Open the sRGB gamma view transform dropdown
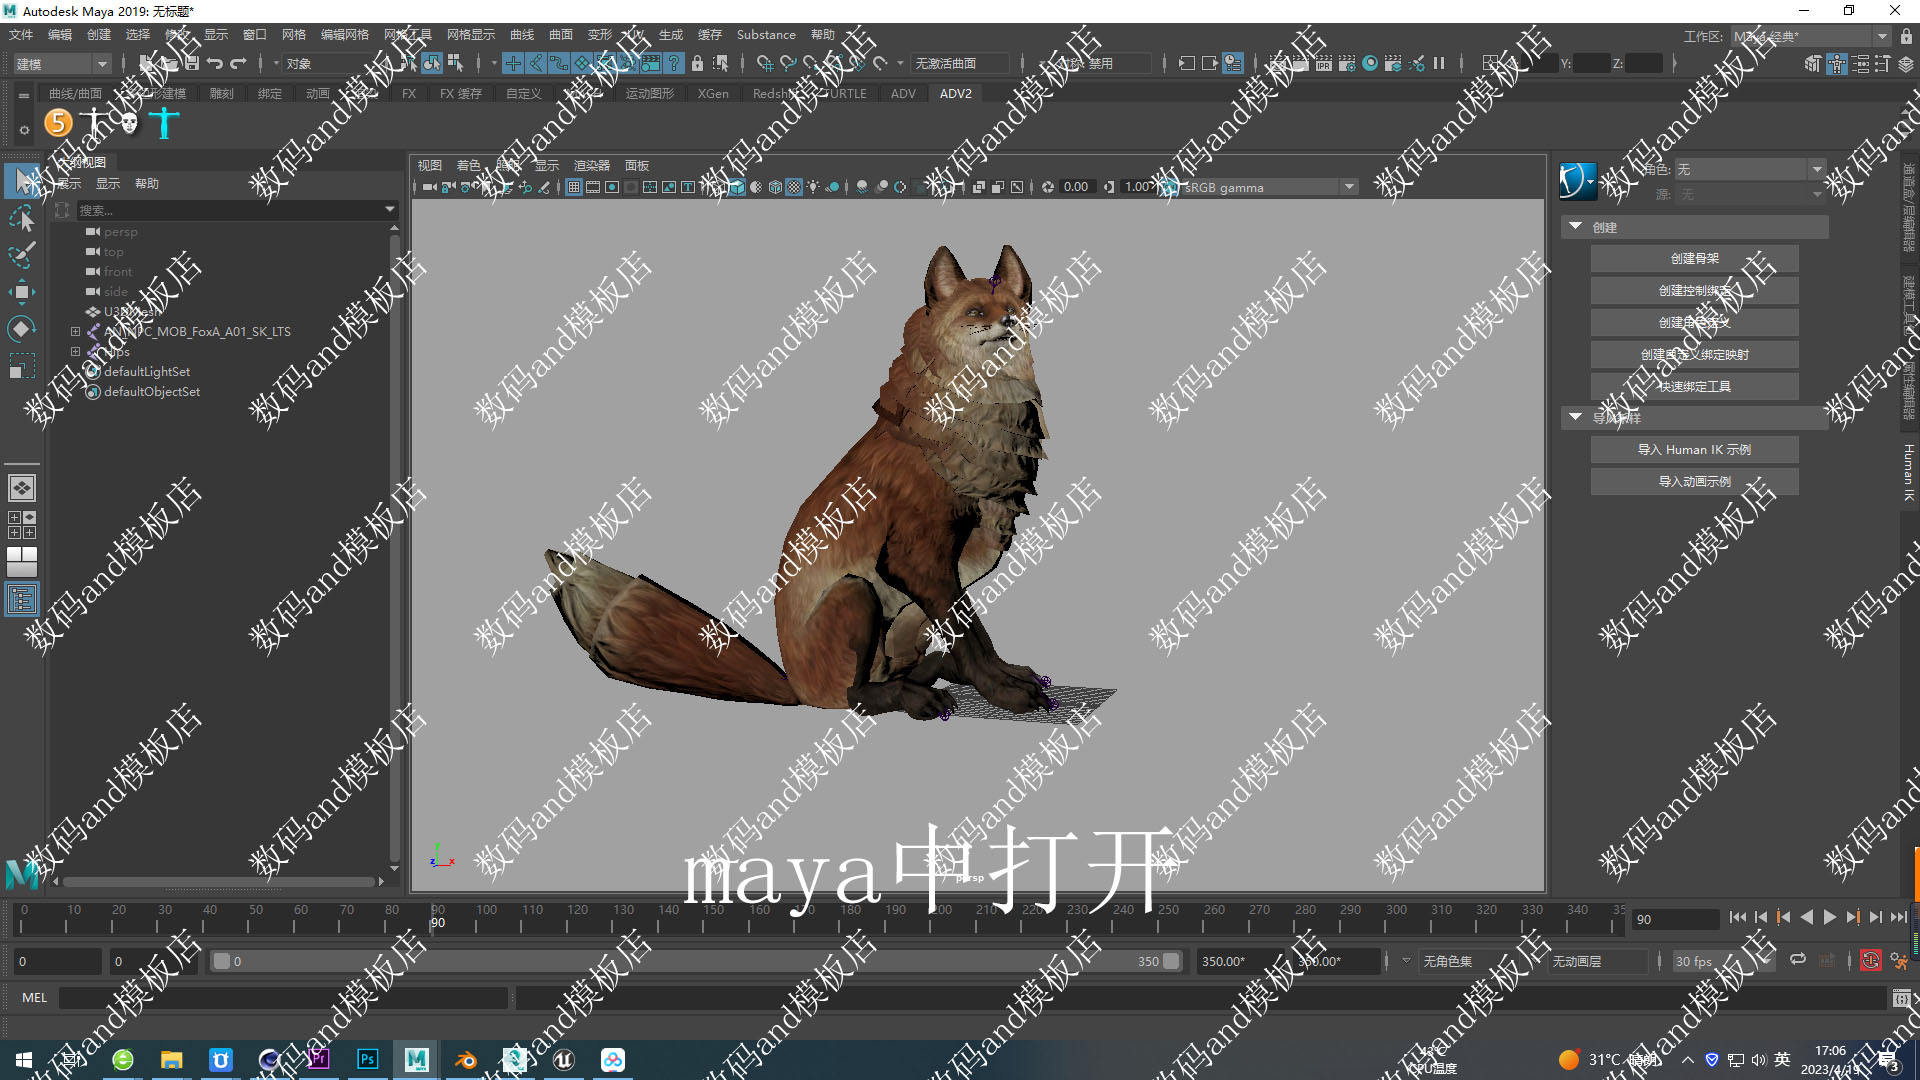 tap(1269, 187)
